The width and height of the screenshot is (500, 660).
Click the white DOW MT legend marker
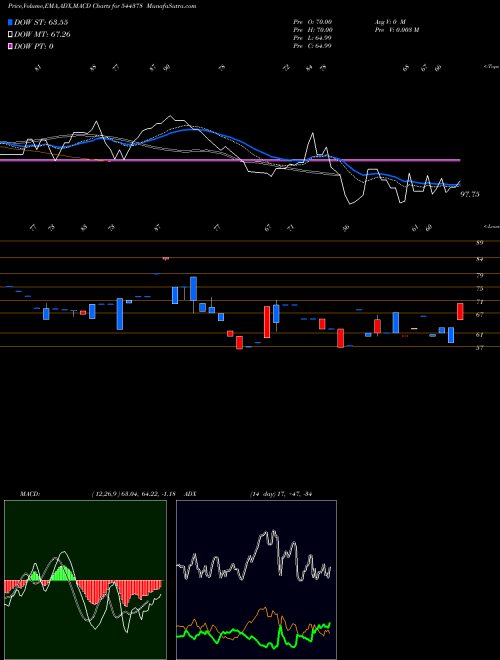click(10, 34)
